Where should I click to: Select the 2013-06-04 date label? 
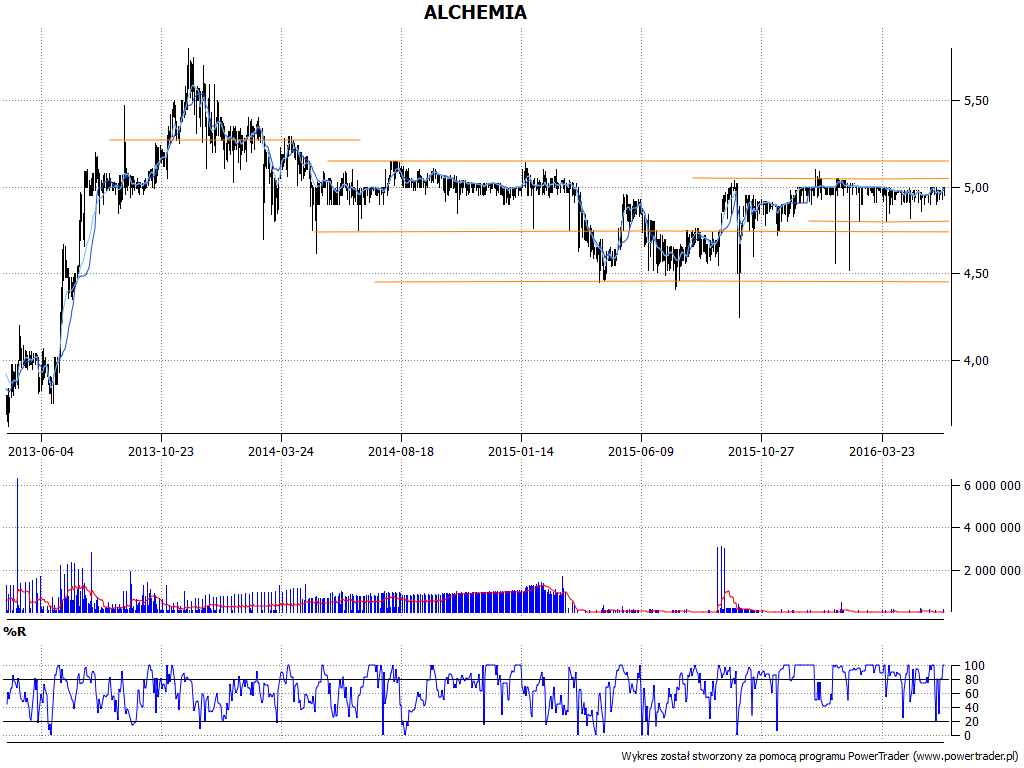click(40, 451)
